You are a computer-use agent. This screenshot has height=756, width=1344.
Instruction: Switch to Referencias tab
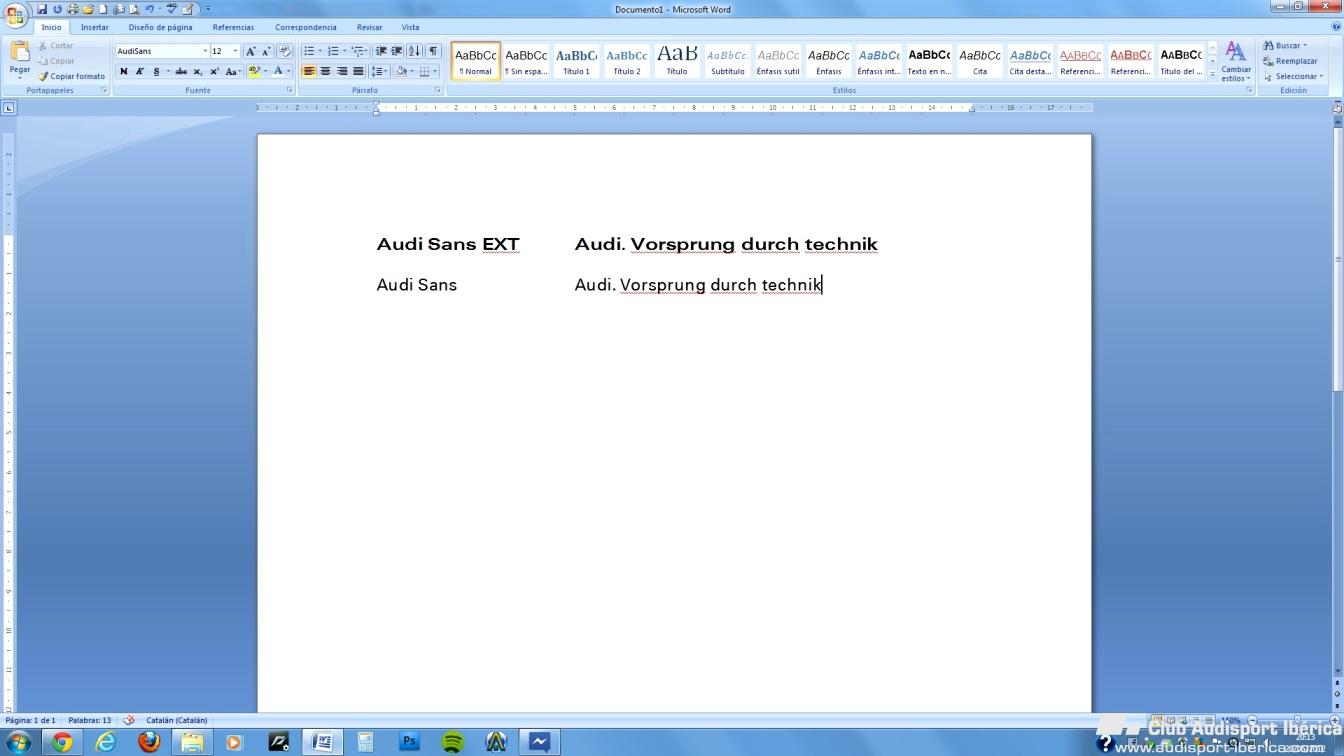(x=233, y=27)
